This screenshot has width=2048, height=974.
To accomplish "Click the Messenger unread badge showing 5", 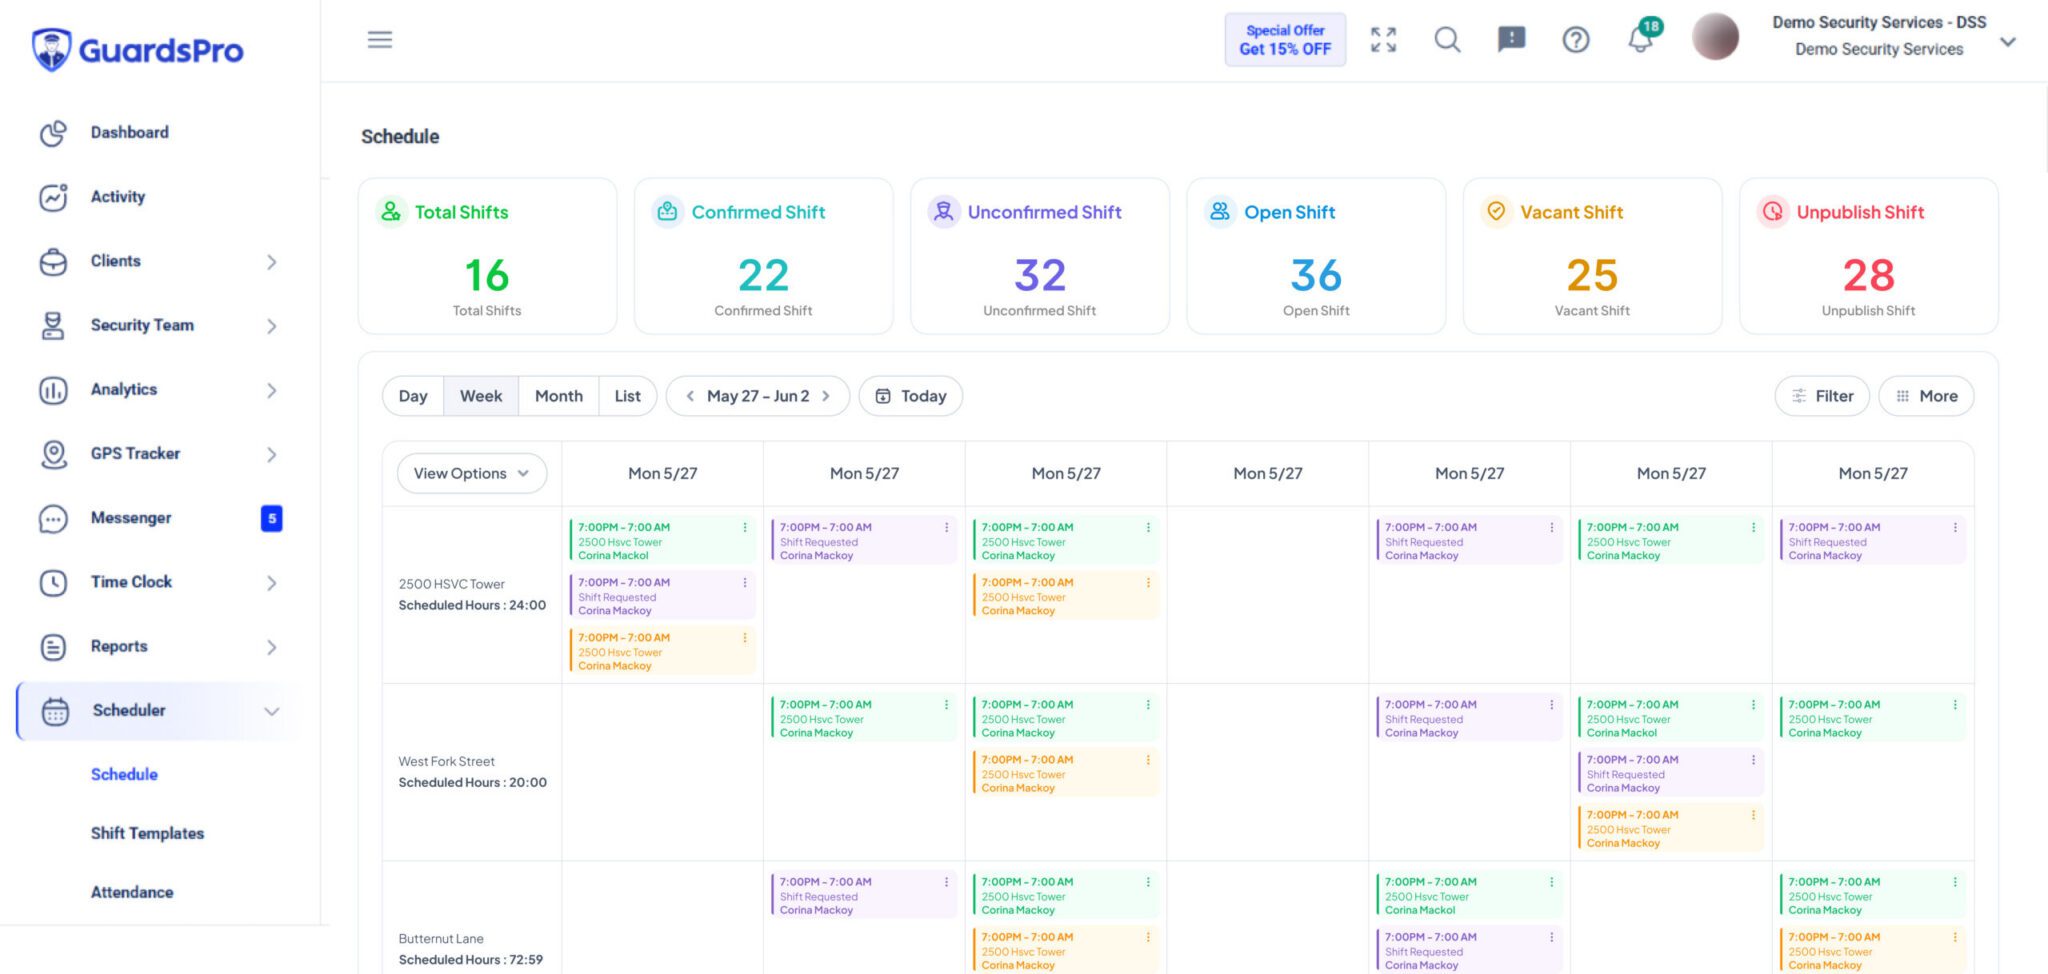I will pos(271,518).
